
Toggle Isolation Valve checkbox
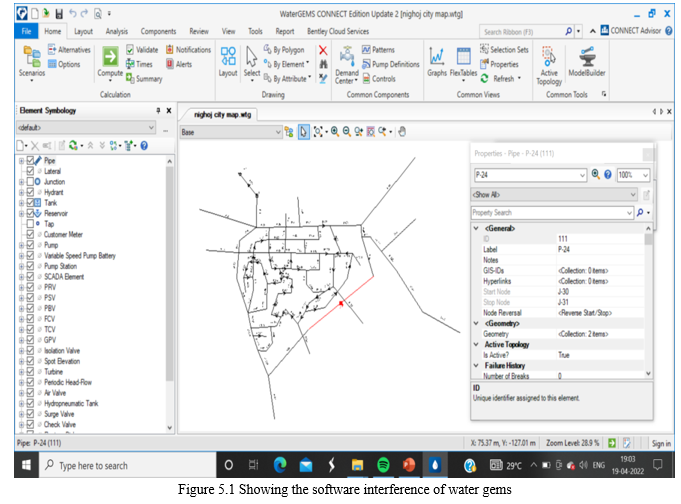(x=30, y=350)
